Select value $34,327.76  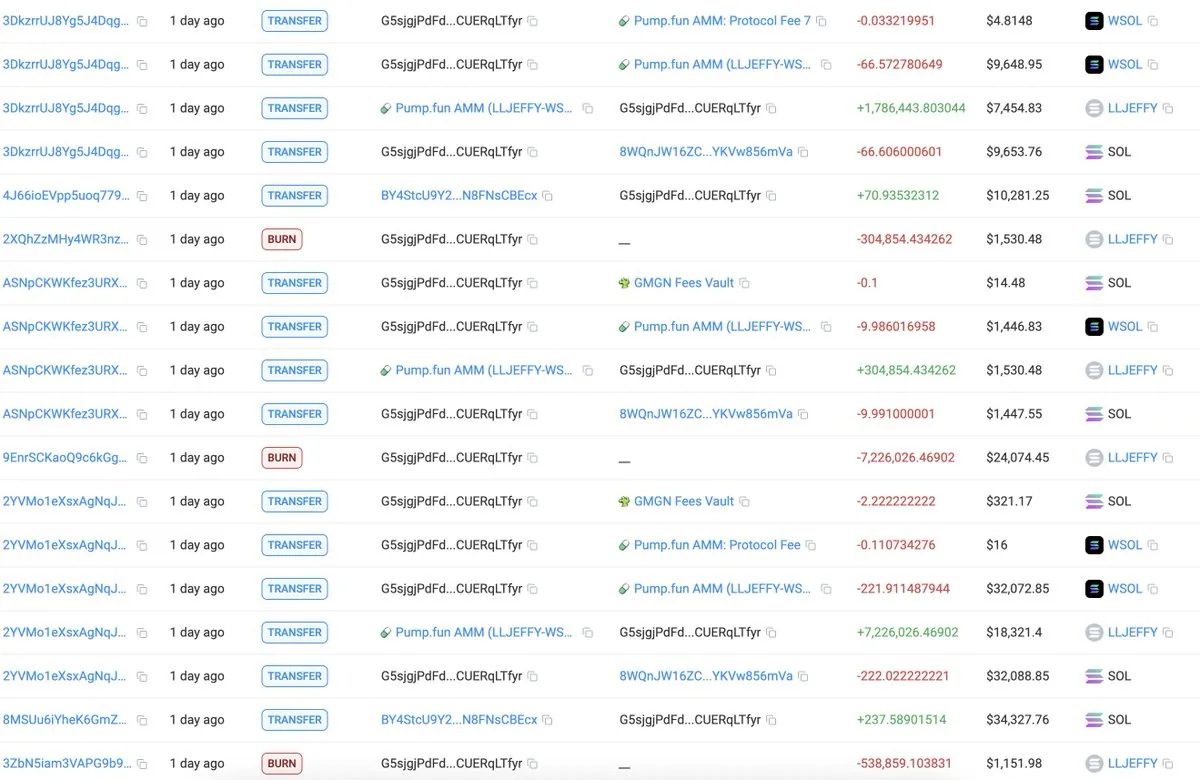[x=1017, y=720]
